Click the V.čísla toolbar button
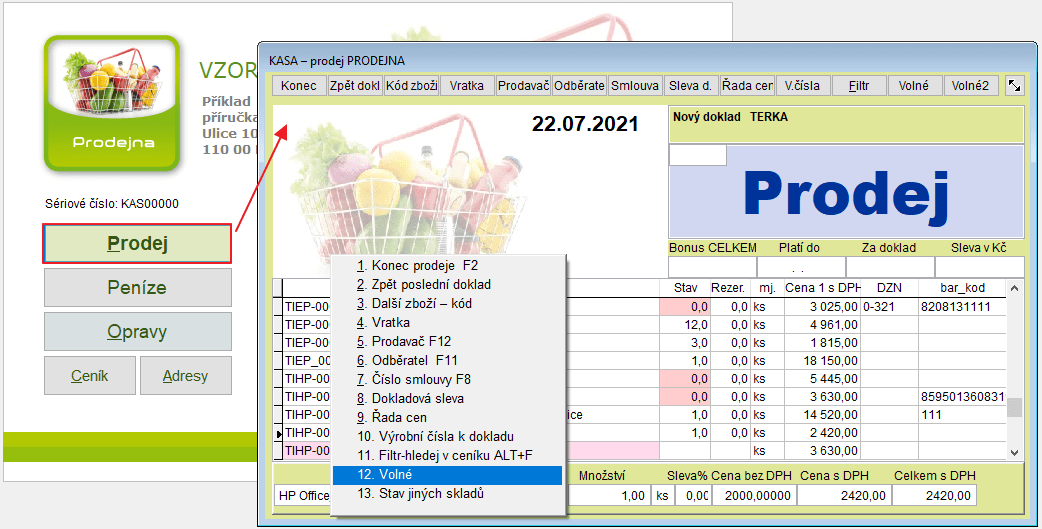 coord(803,86)
